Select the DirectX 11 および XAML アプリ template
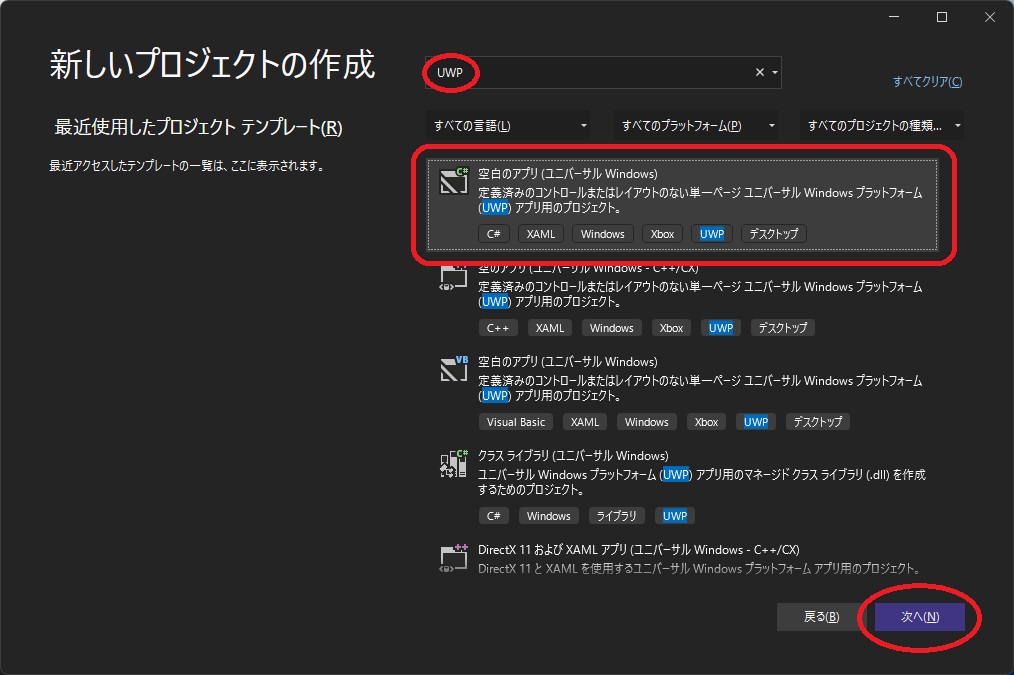1014x675 pixels. click(x=682, y=559)
